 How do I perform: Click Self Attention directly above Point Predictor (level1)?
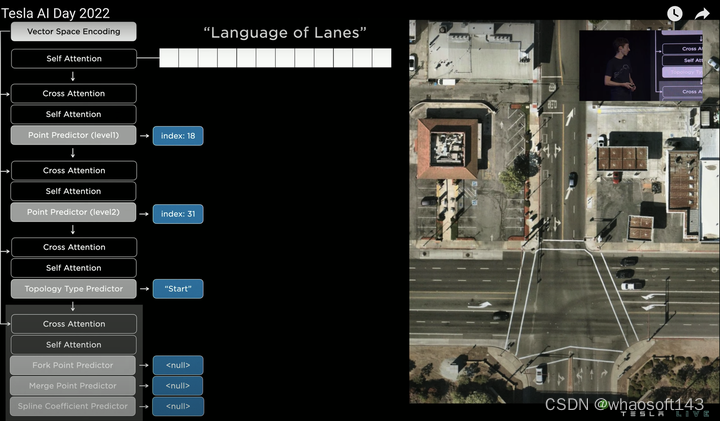pyautogui.click(x=73, y=114)
